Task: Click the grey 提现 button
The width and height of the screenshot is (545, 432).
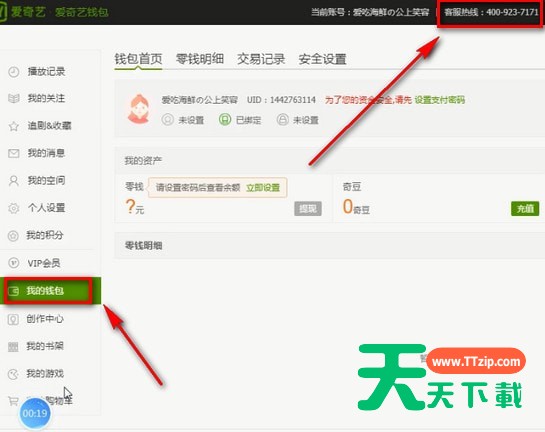Action: tap(308, 209)
